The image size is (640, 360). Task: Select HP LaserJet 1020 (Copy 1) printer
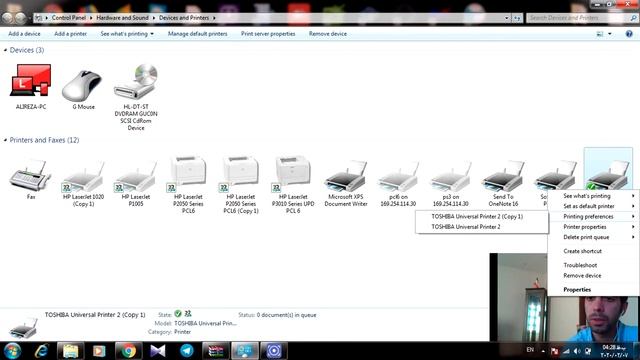[83, 177]
